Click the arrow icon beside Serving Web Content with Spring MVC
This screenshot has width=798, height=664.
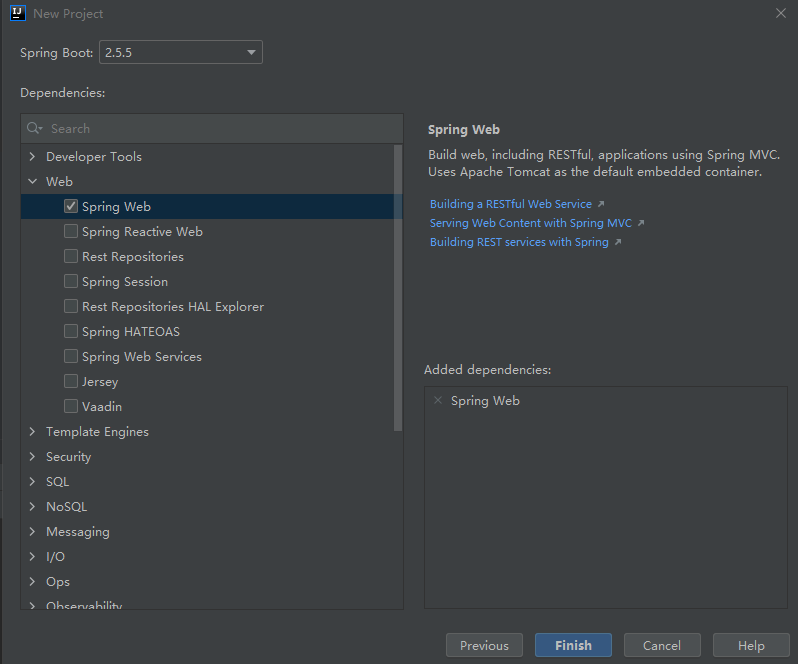[x=641, y=223]
